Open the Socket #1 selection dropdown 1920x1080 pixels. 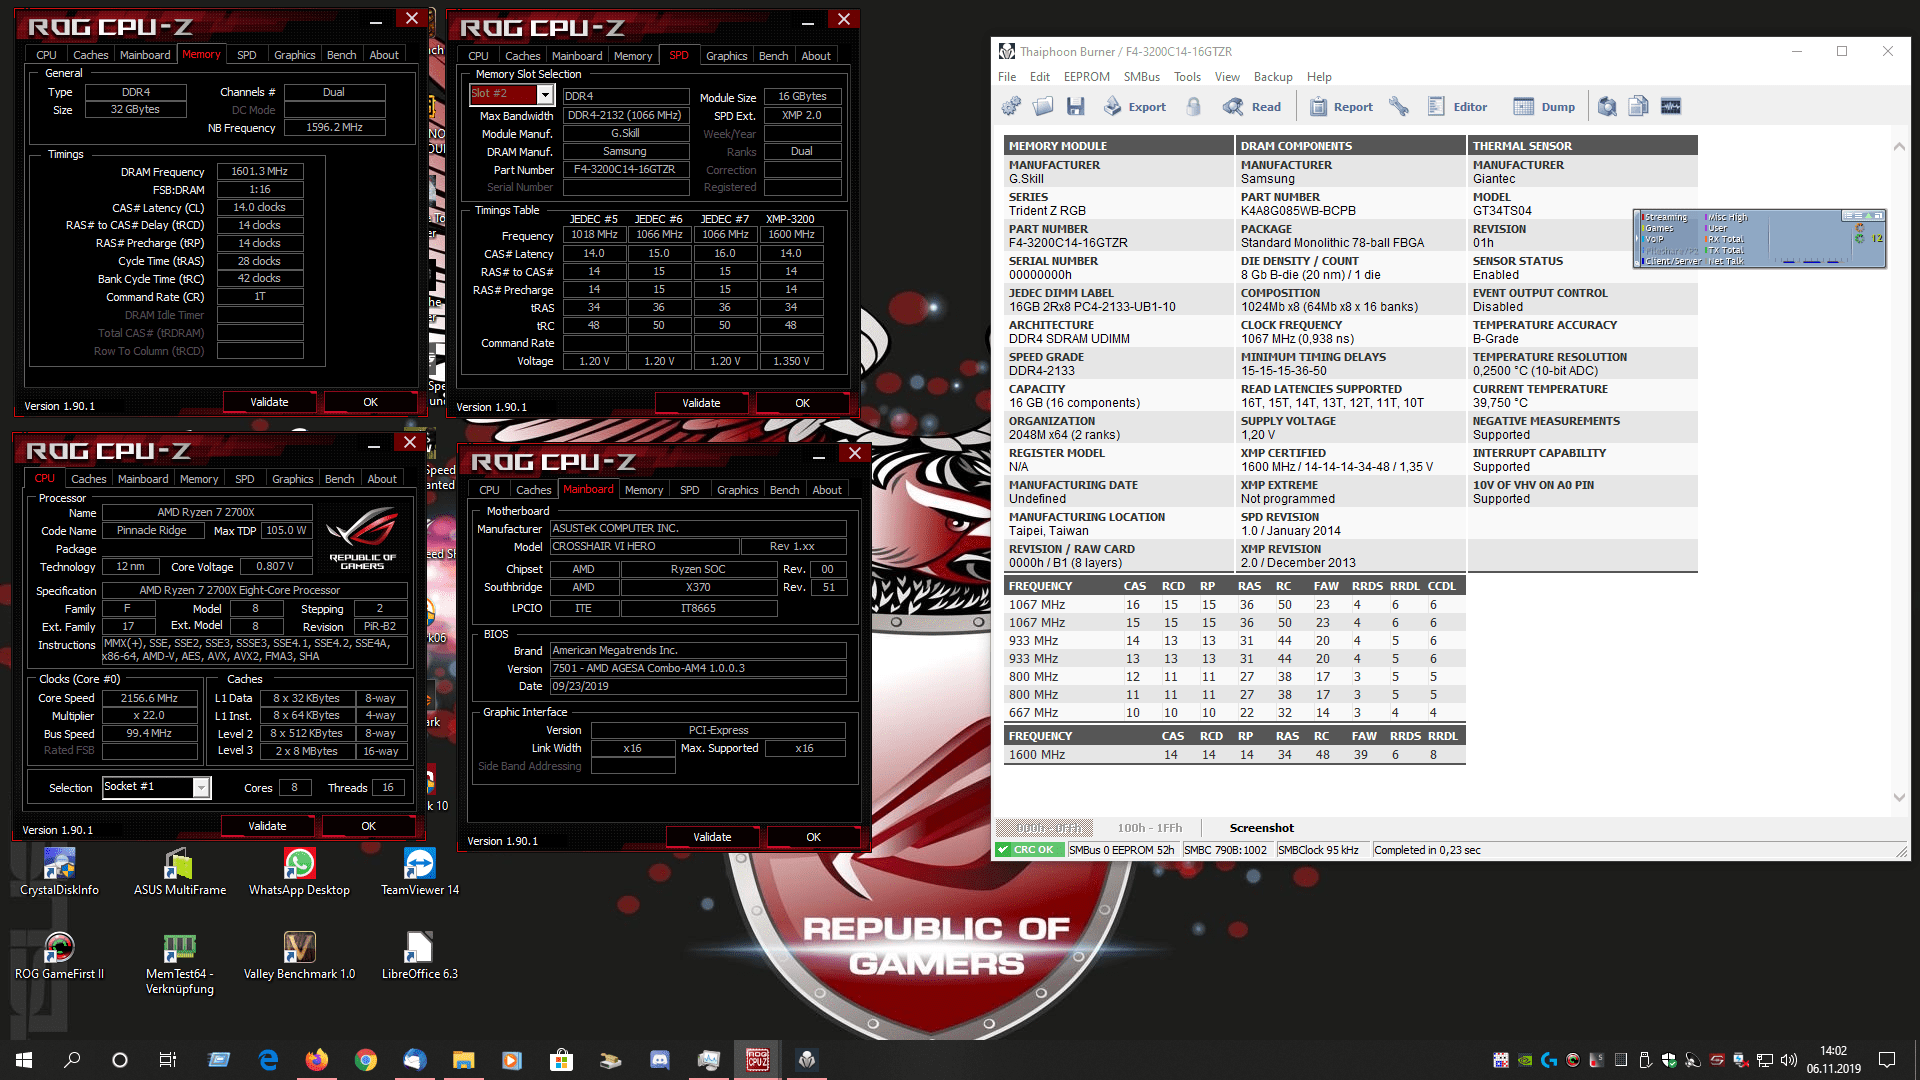(x=201, y=788)
